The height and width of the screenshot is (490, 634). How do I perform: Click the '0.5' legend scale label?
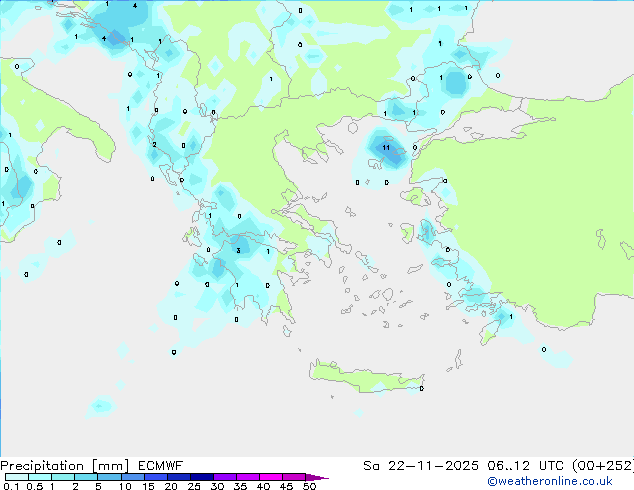(34, 486)
